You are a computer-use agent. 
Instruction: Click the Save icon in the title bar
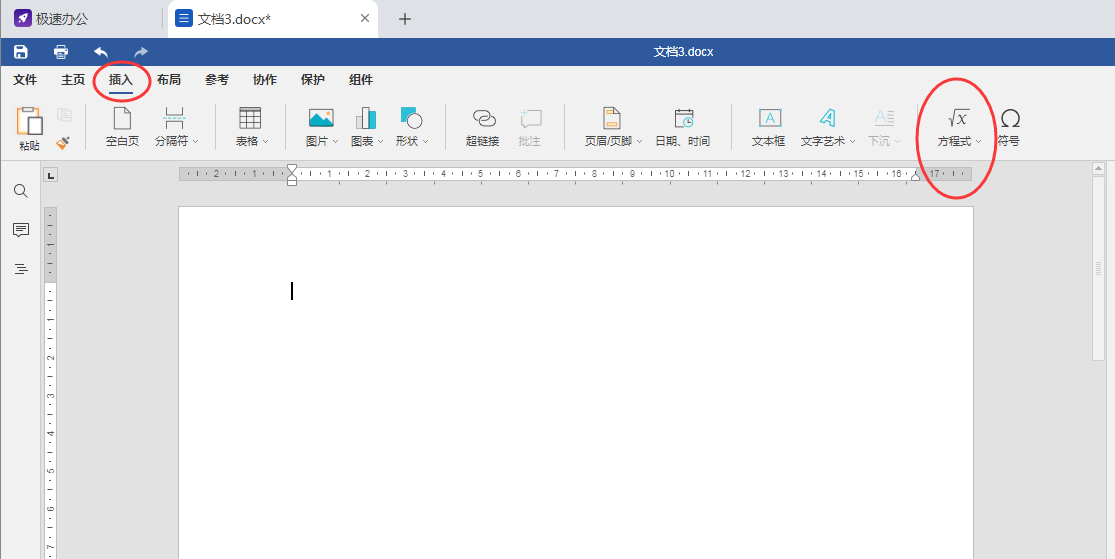click(21, 52)
